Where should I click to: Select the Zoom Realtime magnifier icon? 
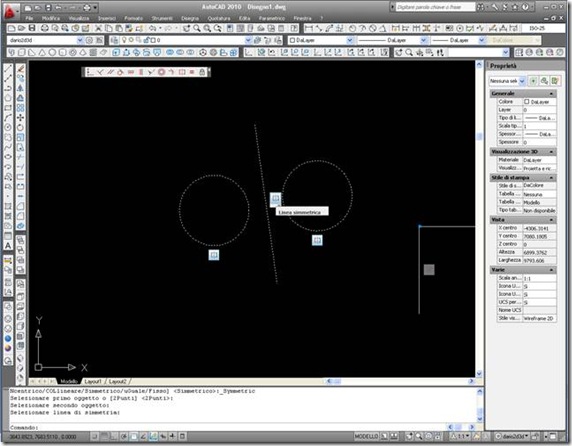pos(197,28)
